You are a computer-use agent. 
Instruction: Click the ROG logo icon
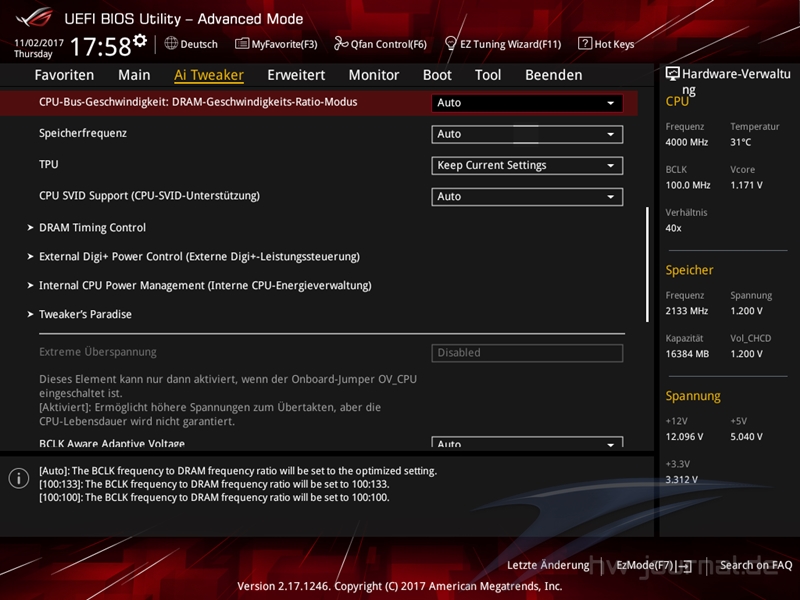(34, 18)
